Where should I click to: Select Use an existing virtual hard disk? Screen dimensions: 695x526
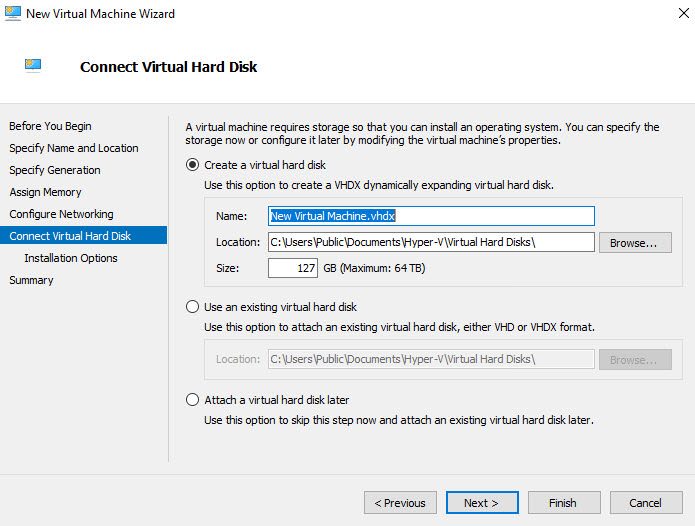coord(192,307)
